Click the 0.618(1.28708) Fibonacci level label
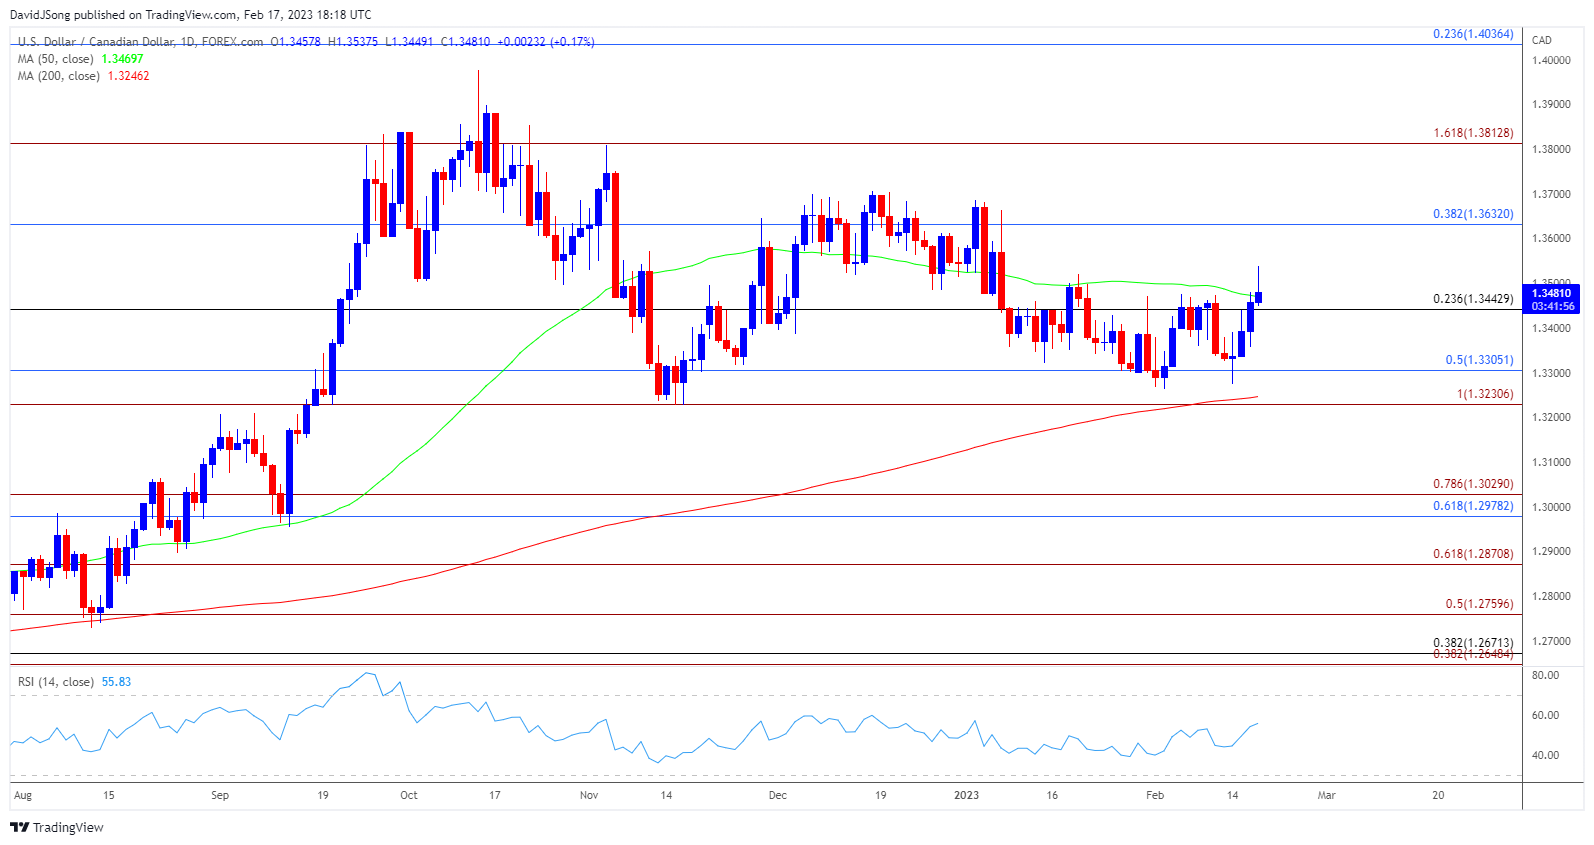 point(1472,554)
